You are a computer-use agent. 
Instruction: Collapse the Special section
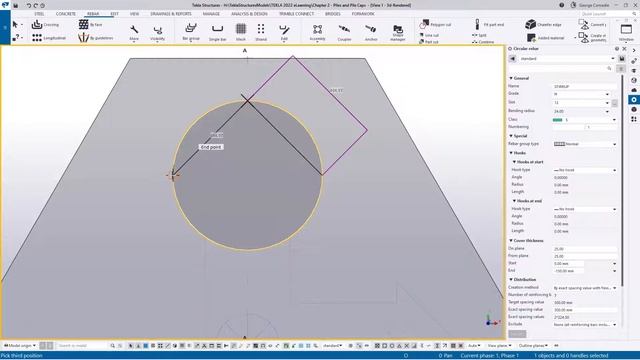511,136
